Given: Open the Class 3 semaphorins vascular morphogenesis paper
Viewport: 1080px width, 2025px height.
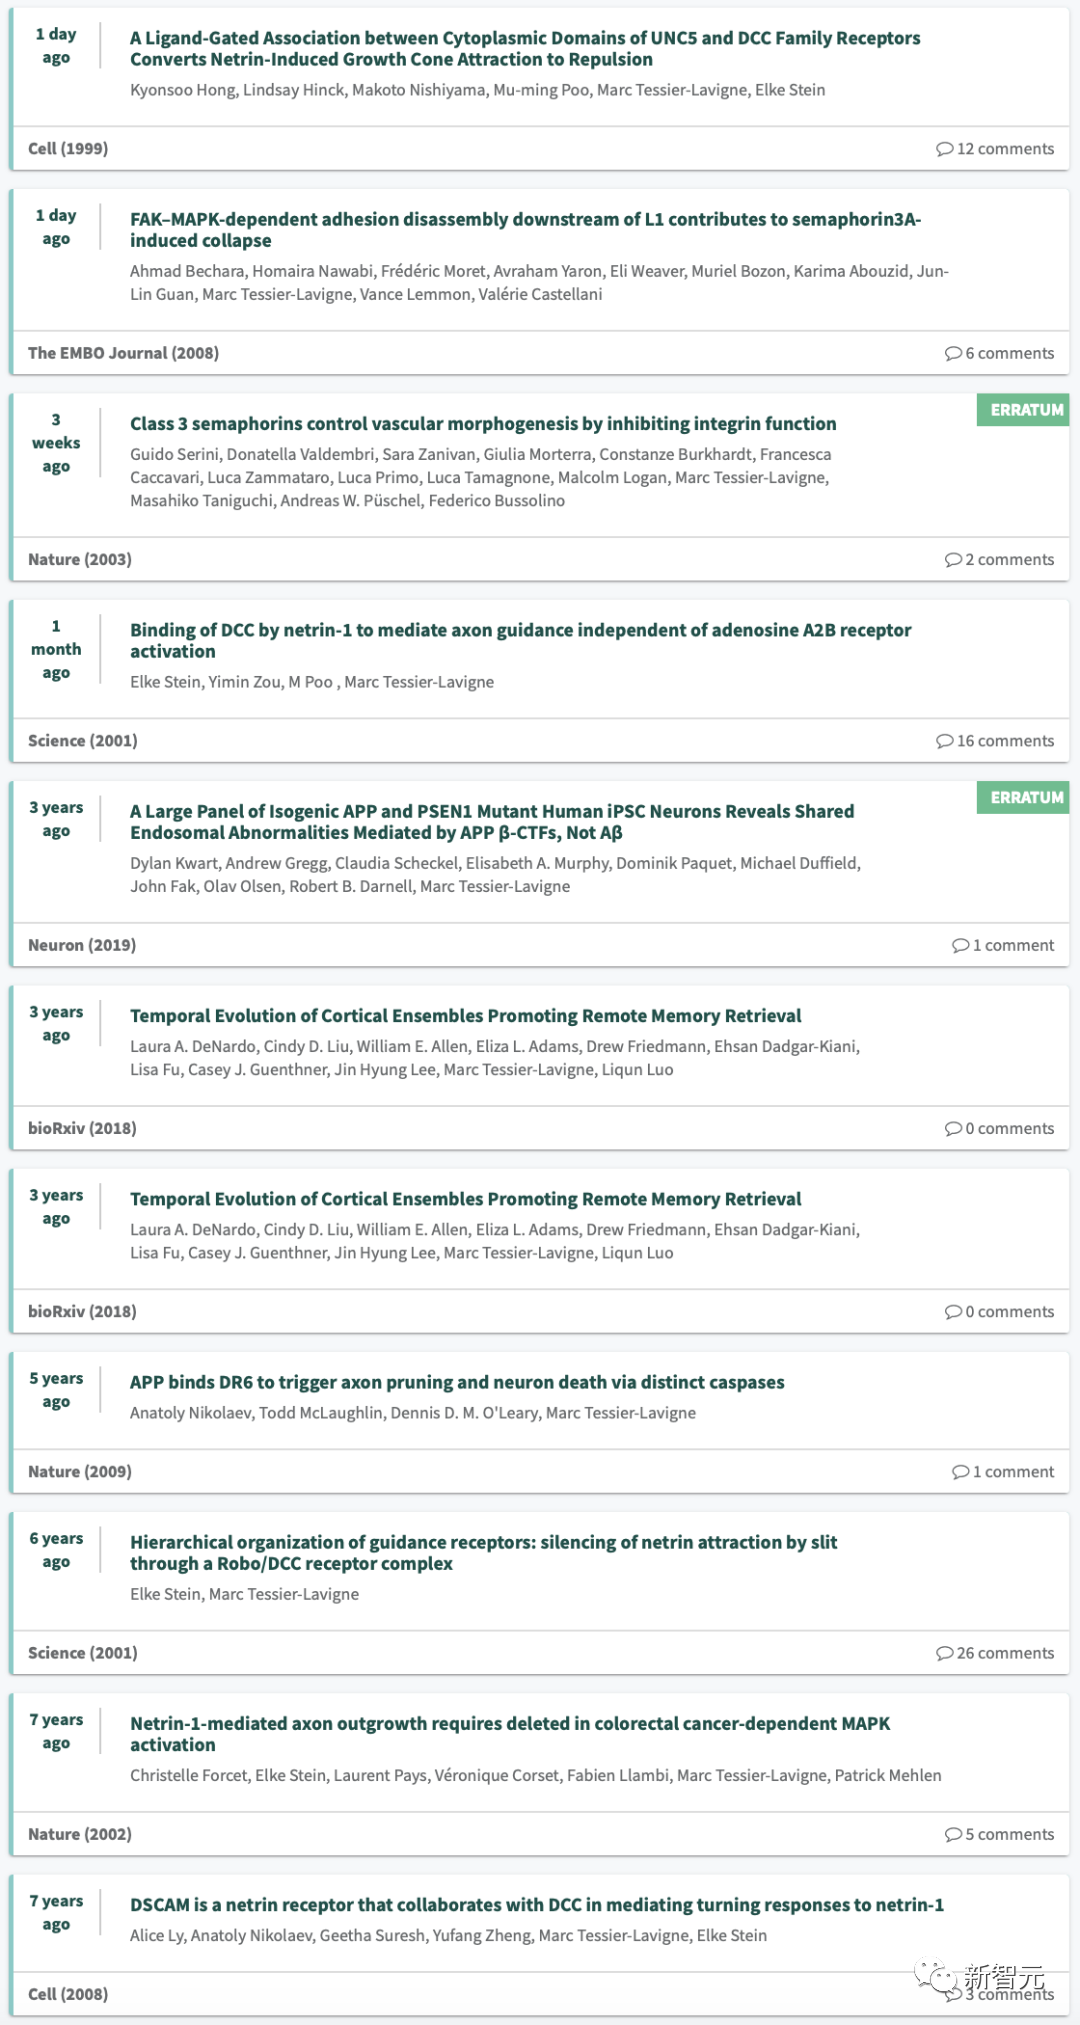Looking at the screenshot, I should click(x=483, y=424).
